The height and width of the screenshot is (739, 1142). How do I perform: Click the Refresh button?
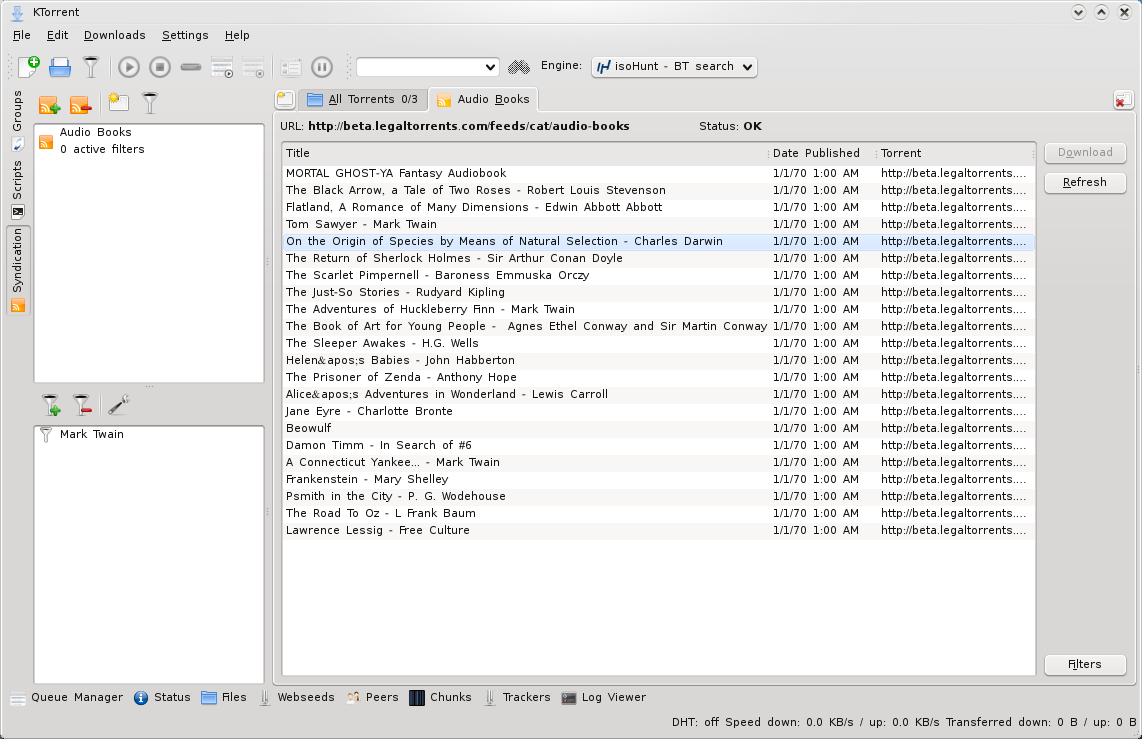[1085, 182]
